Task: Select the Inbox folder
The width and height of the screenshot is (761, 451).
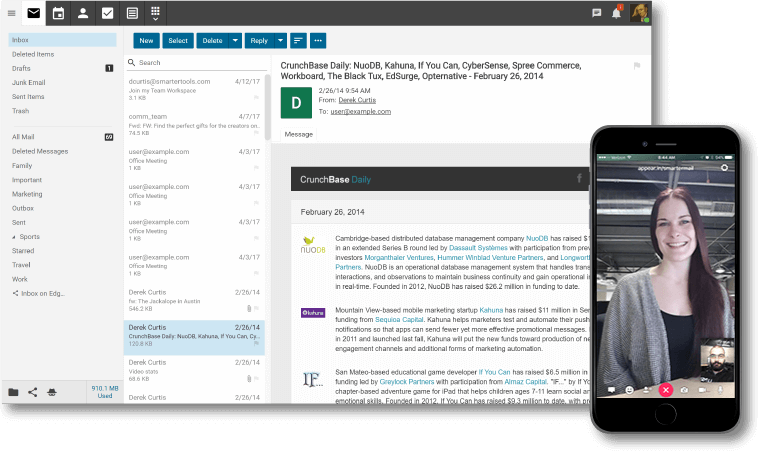Action: coord(63,40)
